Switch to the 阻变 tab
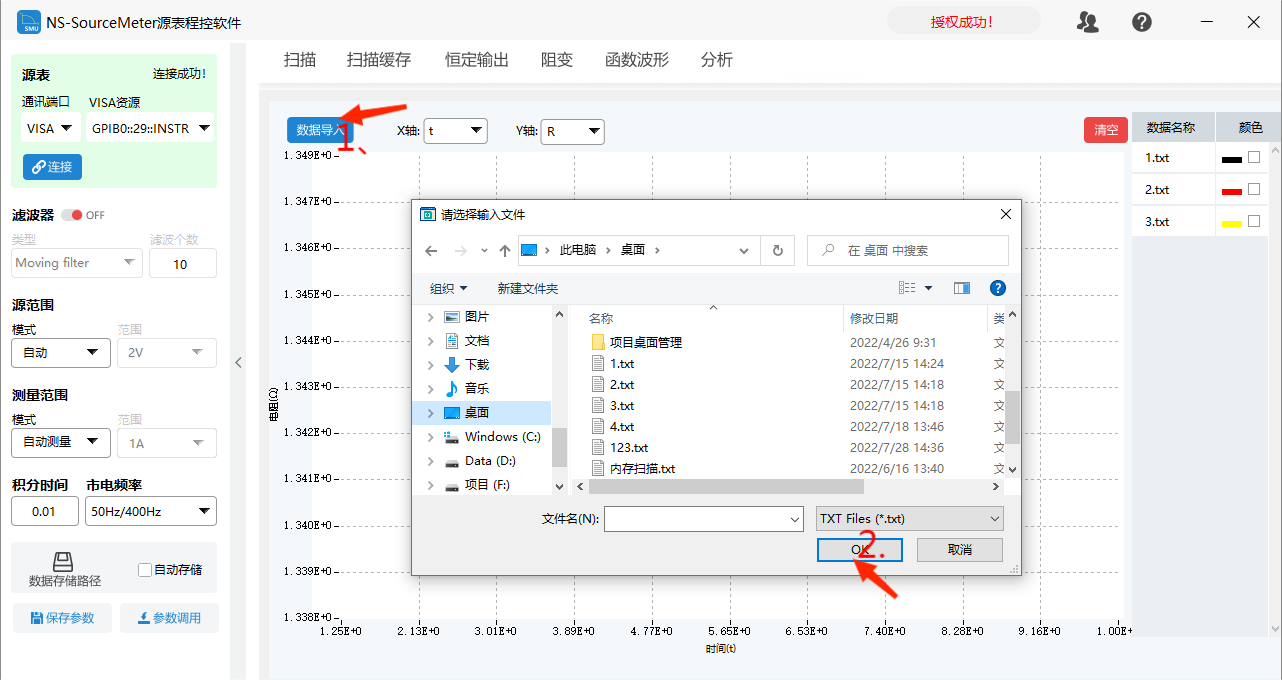The height and width of the screenshot is (680, 1282). click(x=557, y=60)
